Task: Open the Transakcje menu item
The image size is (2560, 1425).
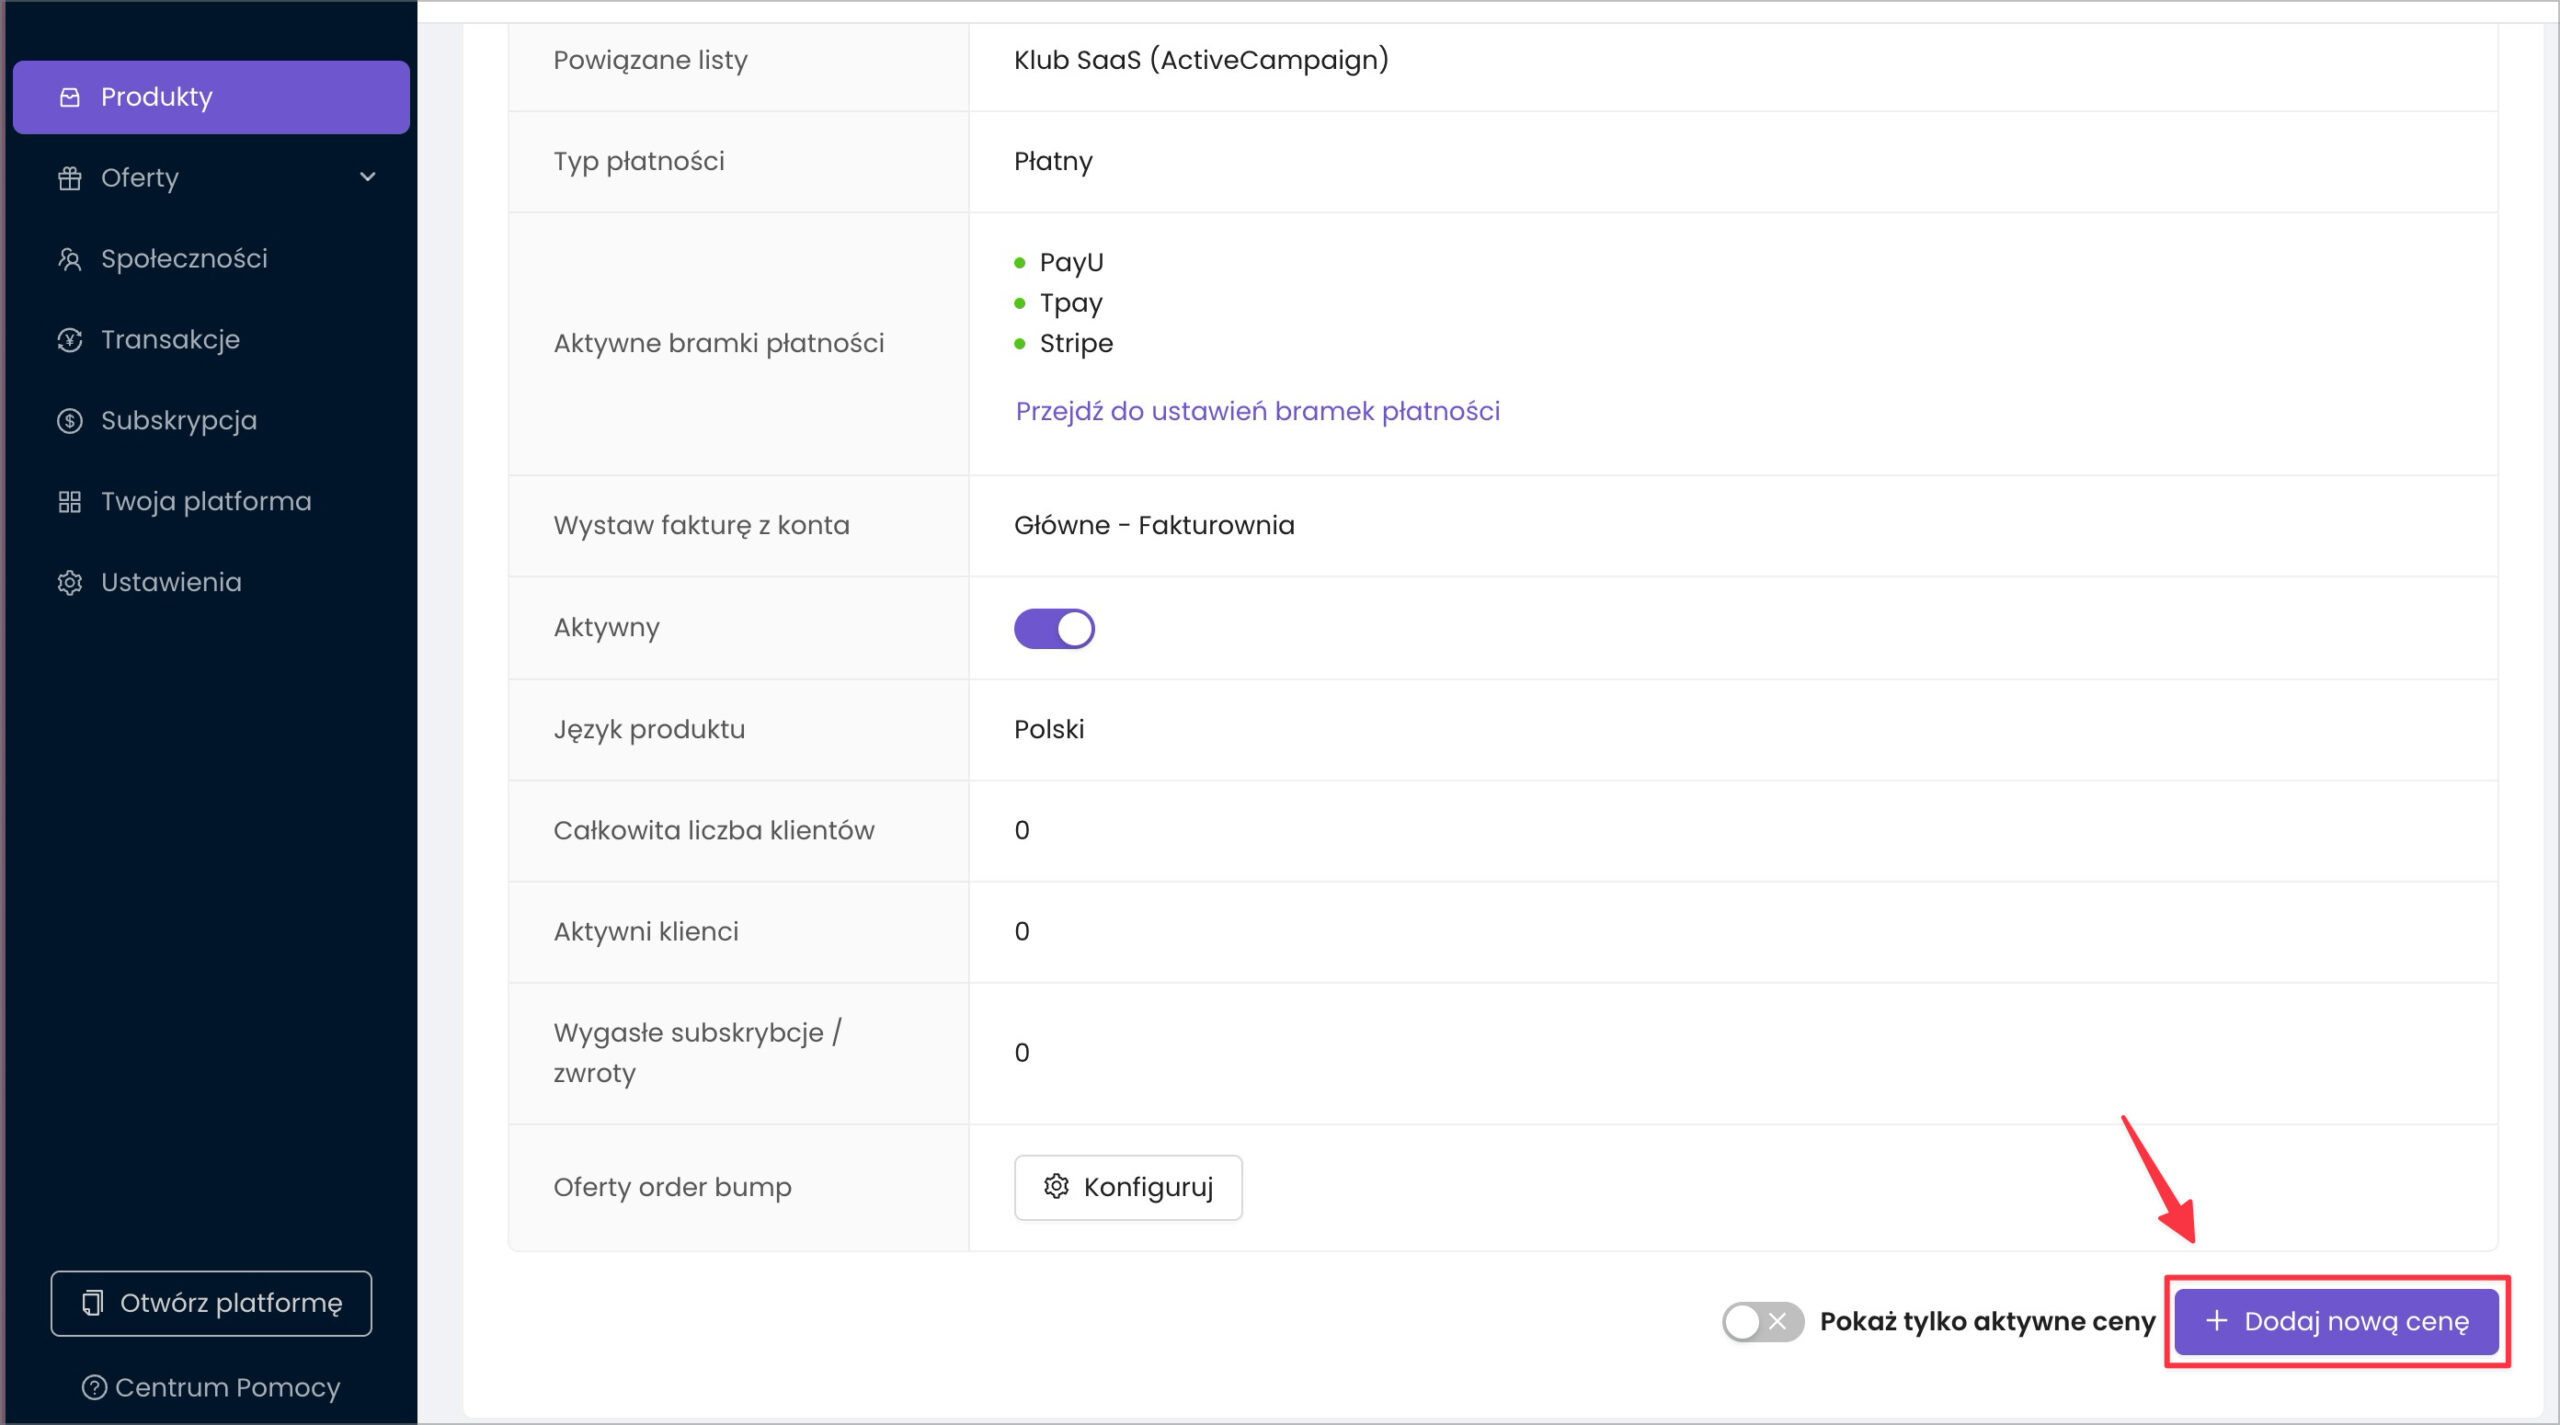Action: [170, 340]
